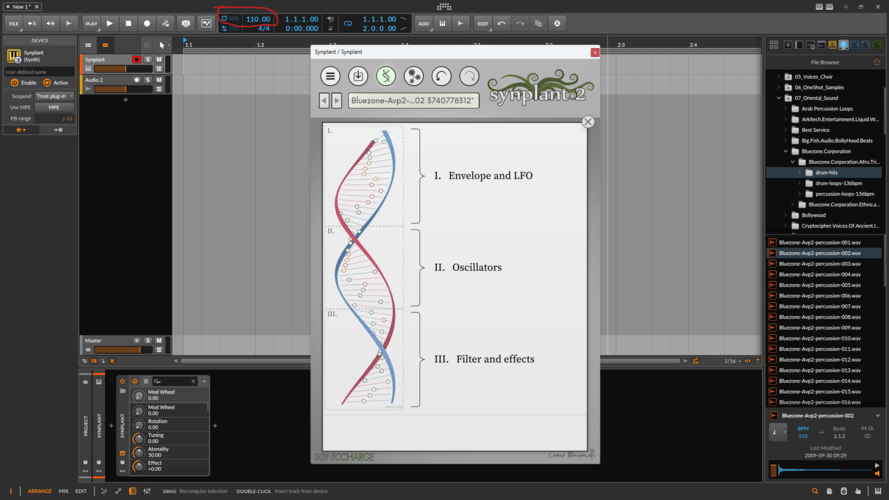Click the tempo value 110.00
This screenshot has width=889, height=500.
click(x=258, y=19)
